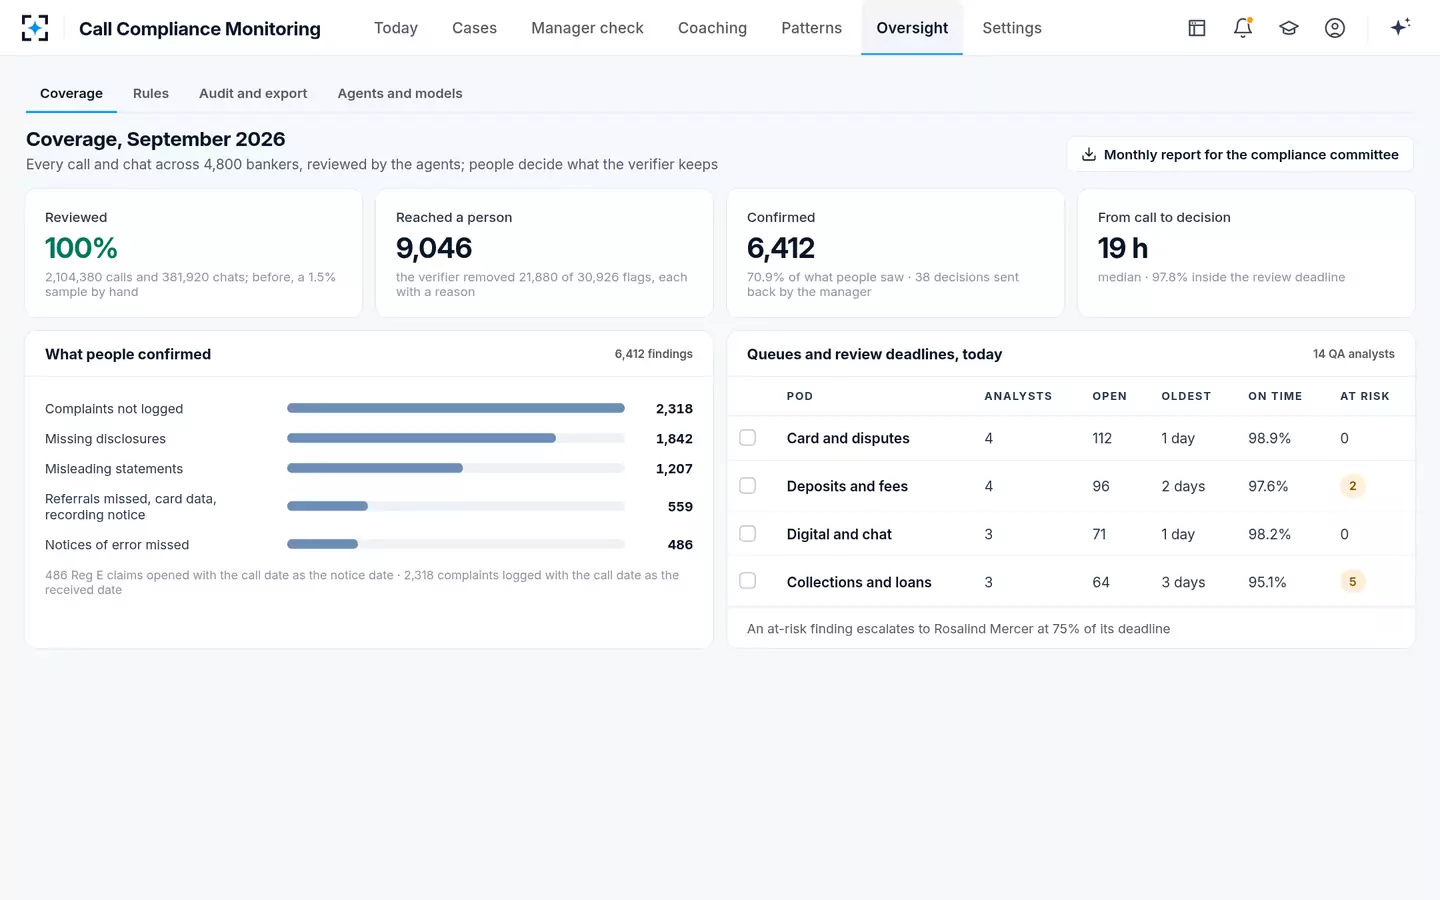Screen dimensions: 1440x900
Task: Check the Digital and chat row checkbox
Action: click(x=747, y=534)
